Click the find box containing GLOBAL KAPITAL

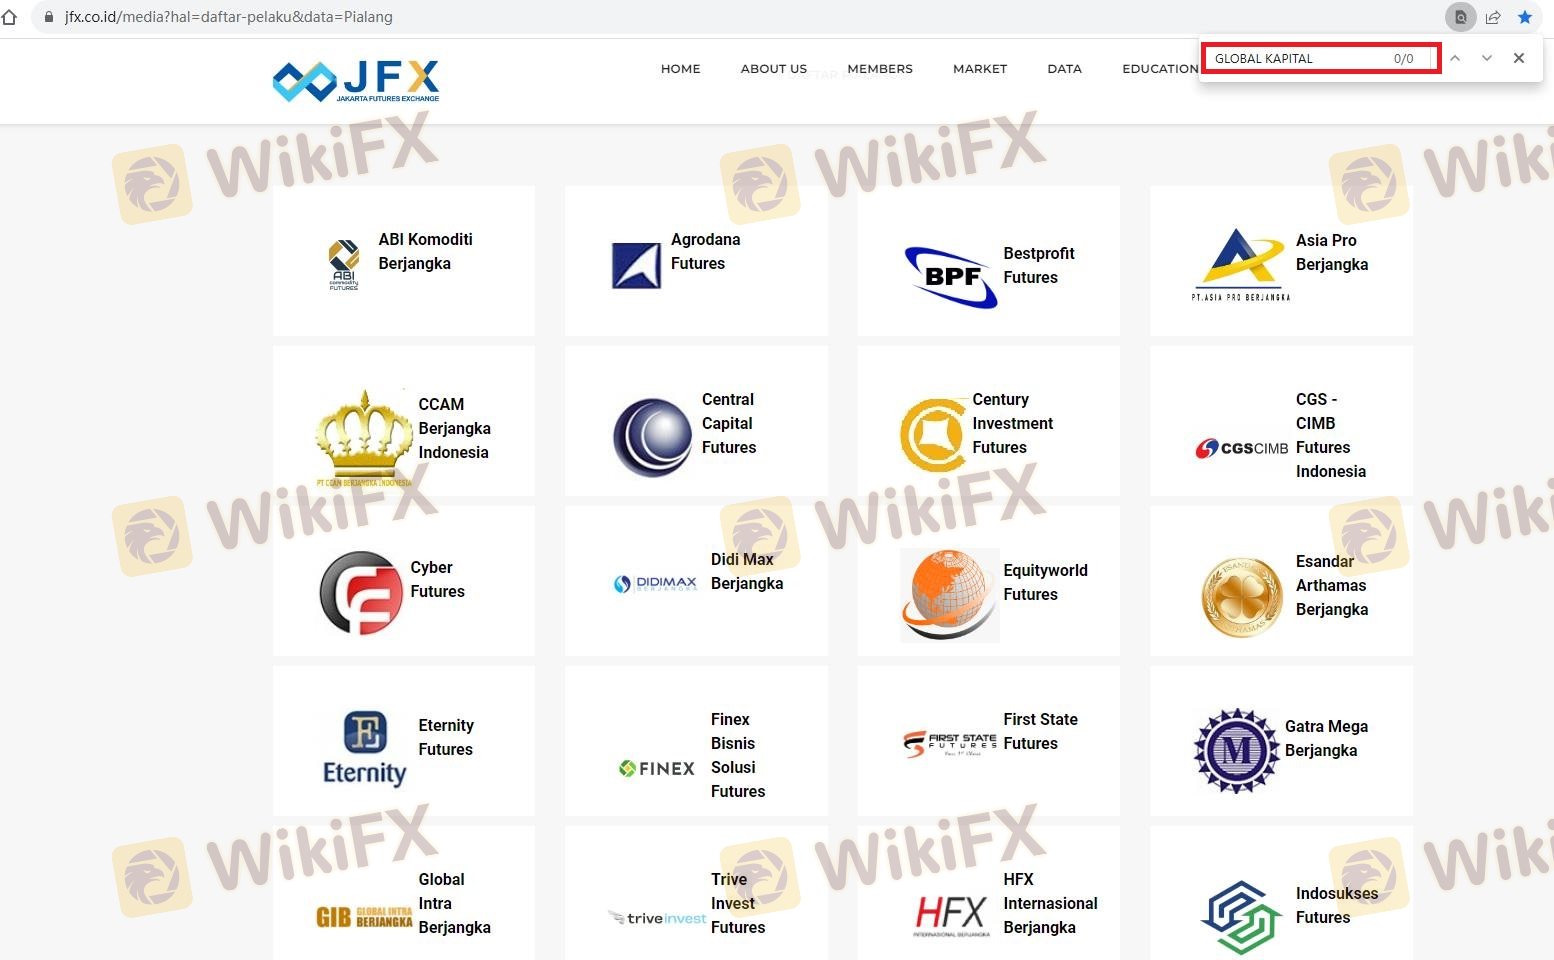click(x=1300, y=58)
